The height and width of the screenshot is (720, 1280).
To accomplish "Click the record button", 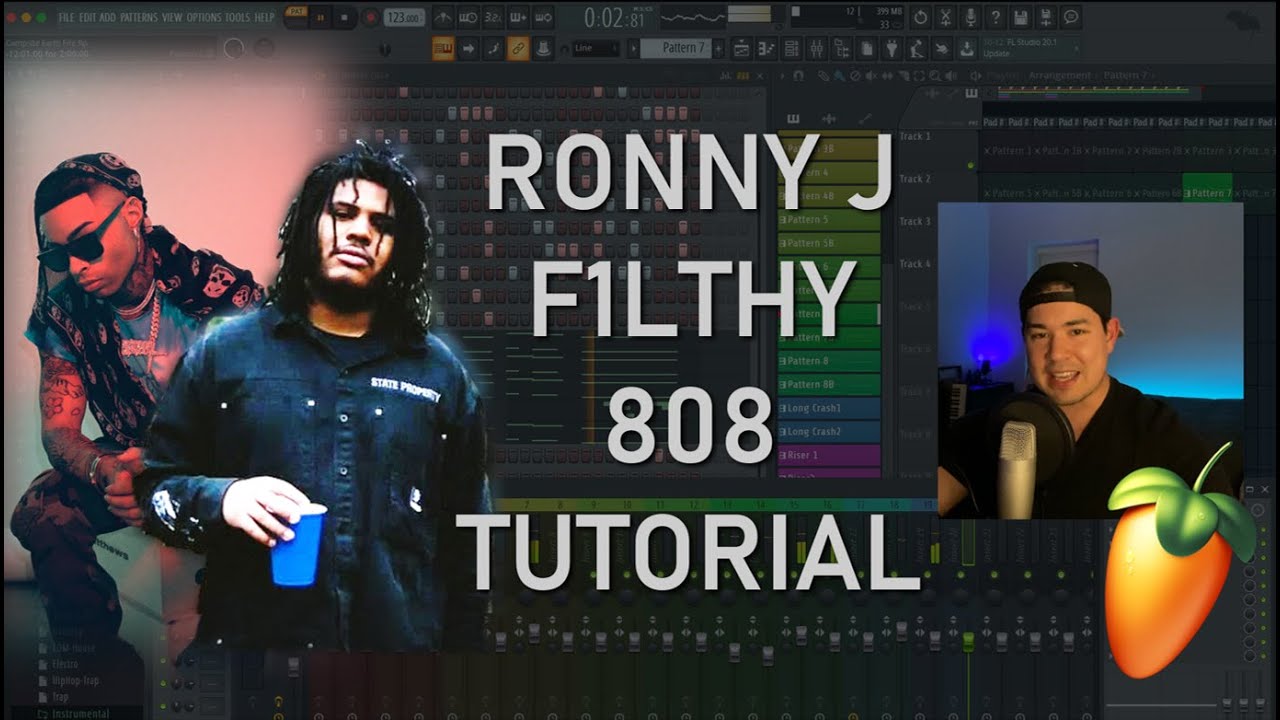I will point(369,17).
